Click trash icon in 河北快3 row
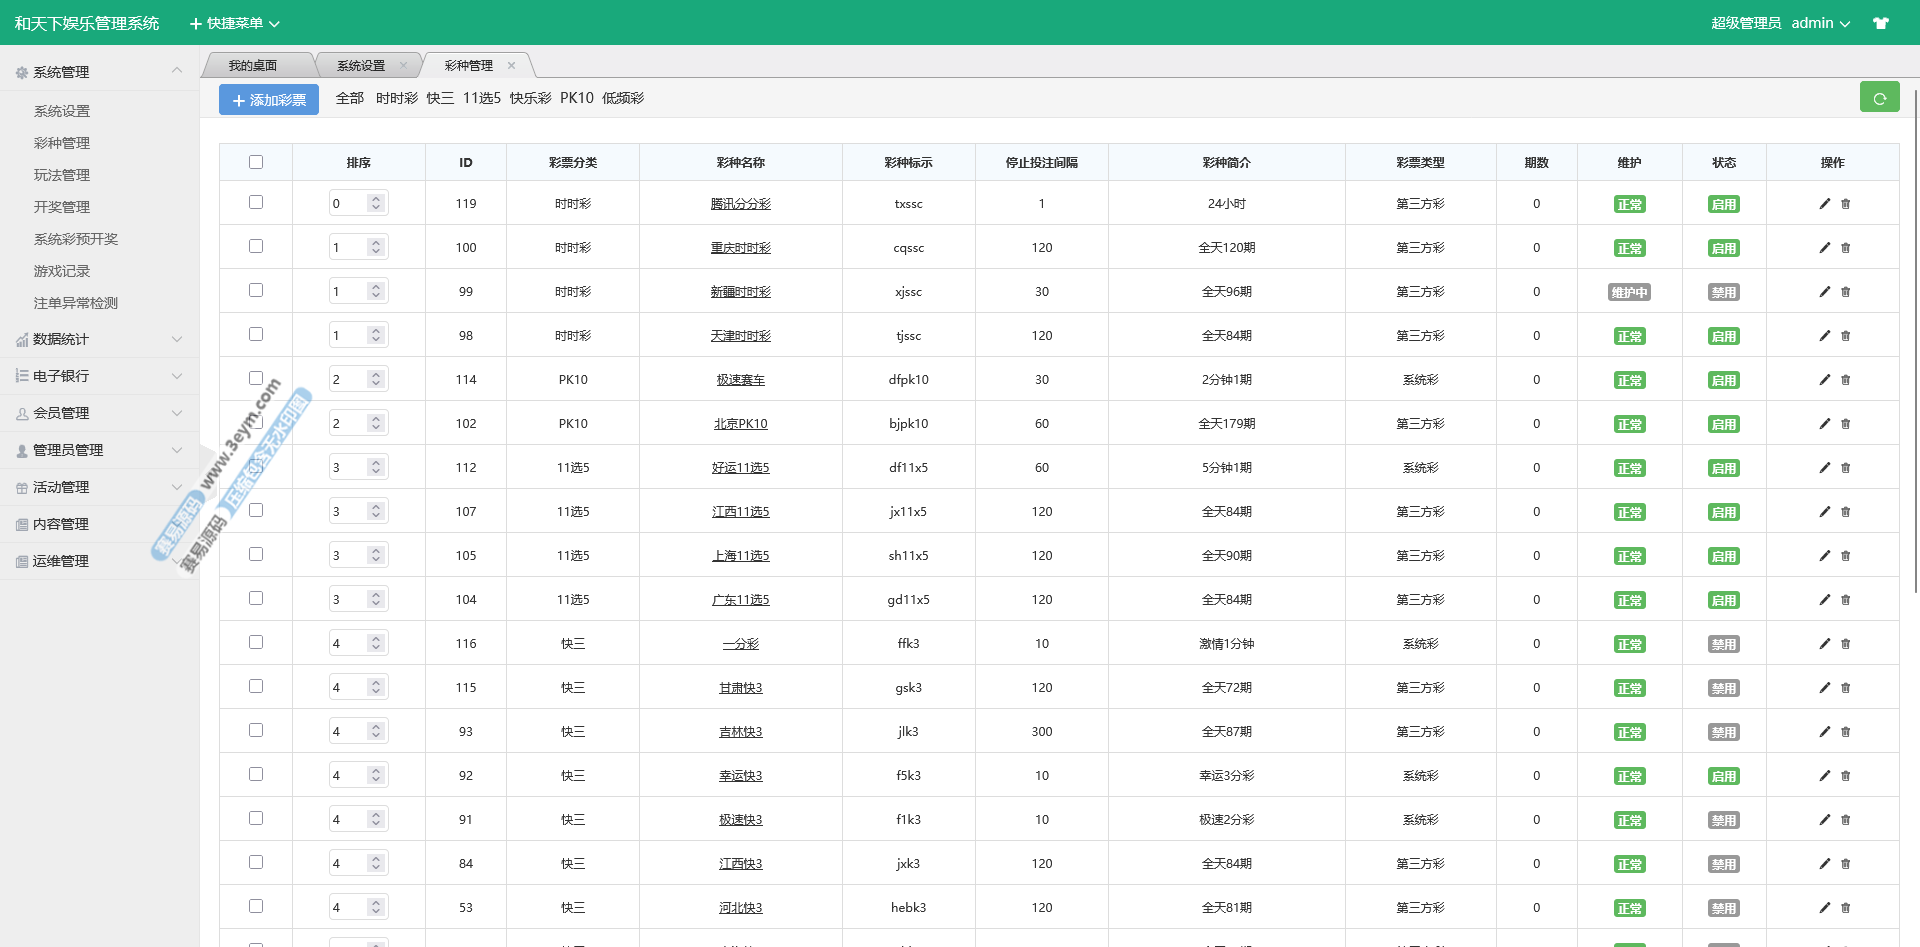 pyautogui.click(x=1846, y=908)
